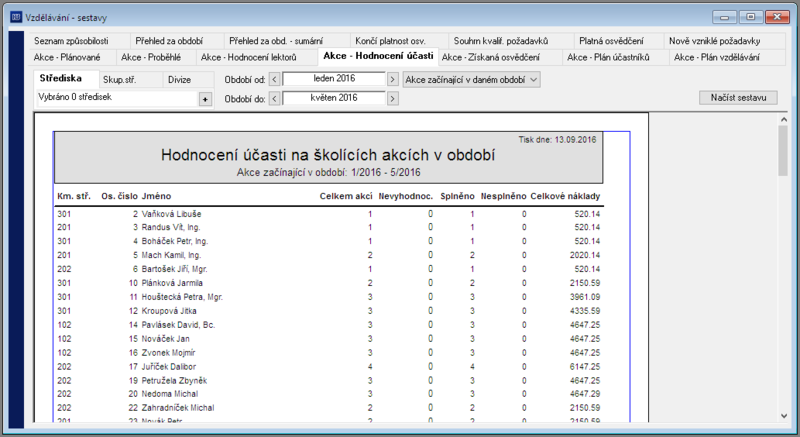
Task: Select the row for Houštecká Petra, Mgr.
Action: click(329, 297)
